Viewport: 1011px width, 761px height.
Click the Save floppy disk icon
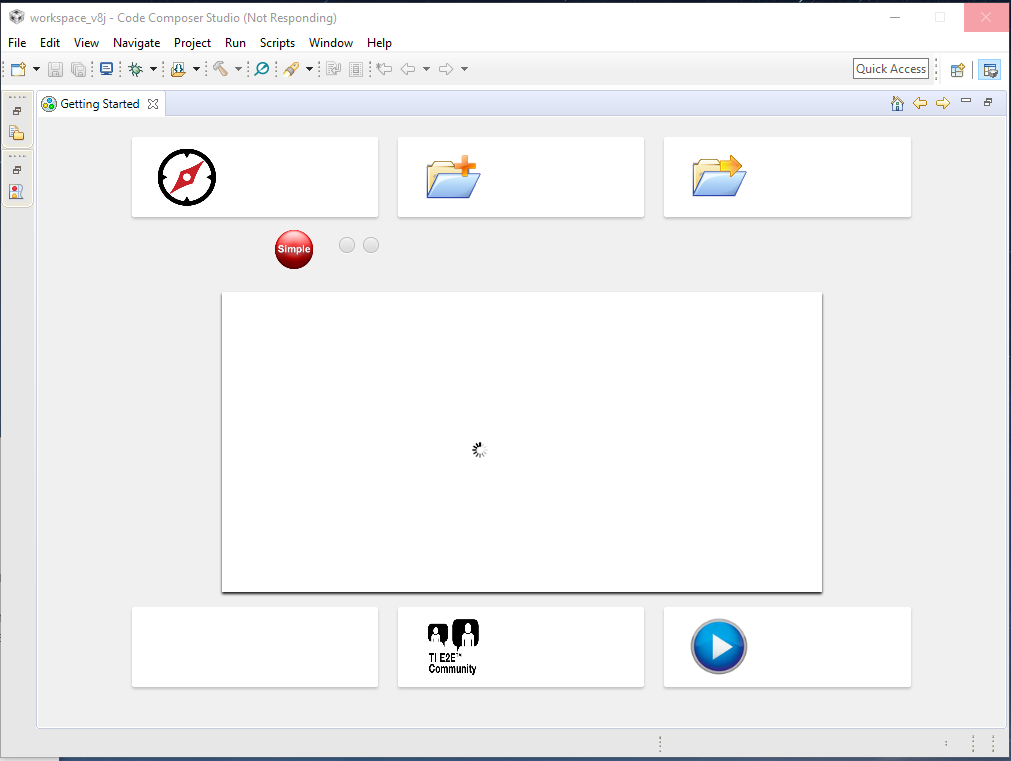click(55, 69)
